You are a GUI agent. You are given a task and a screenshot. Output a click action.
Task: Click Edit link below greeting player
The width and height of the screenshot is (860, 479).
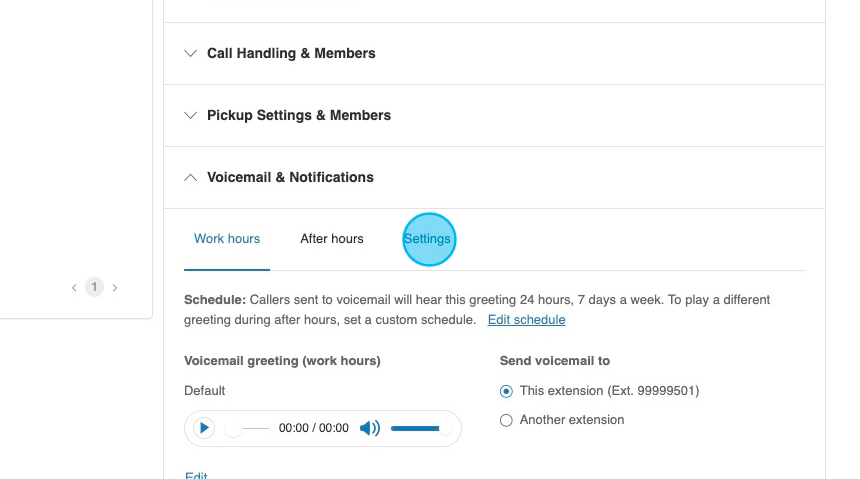point(196,475)
